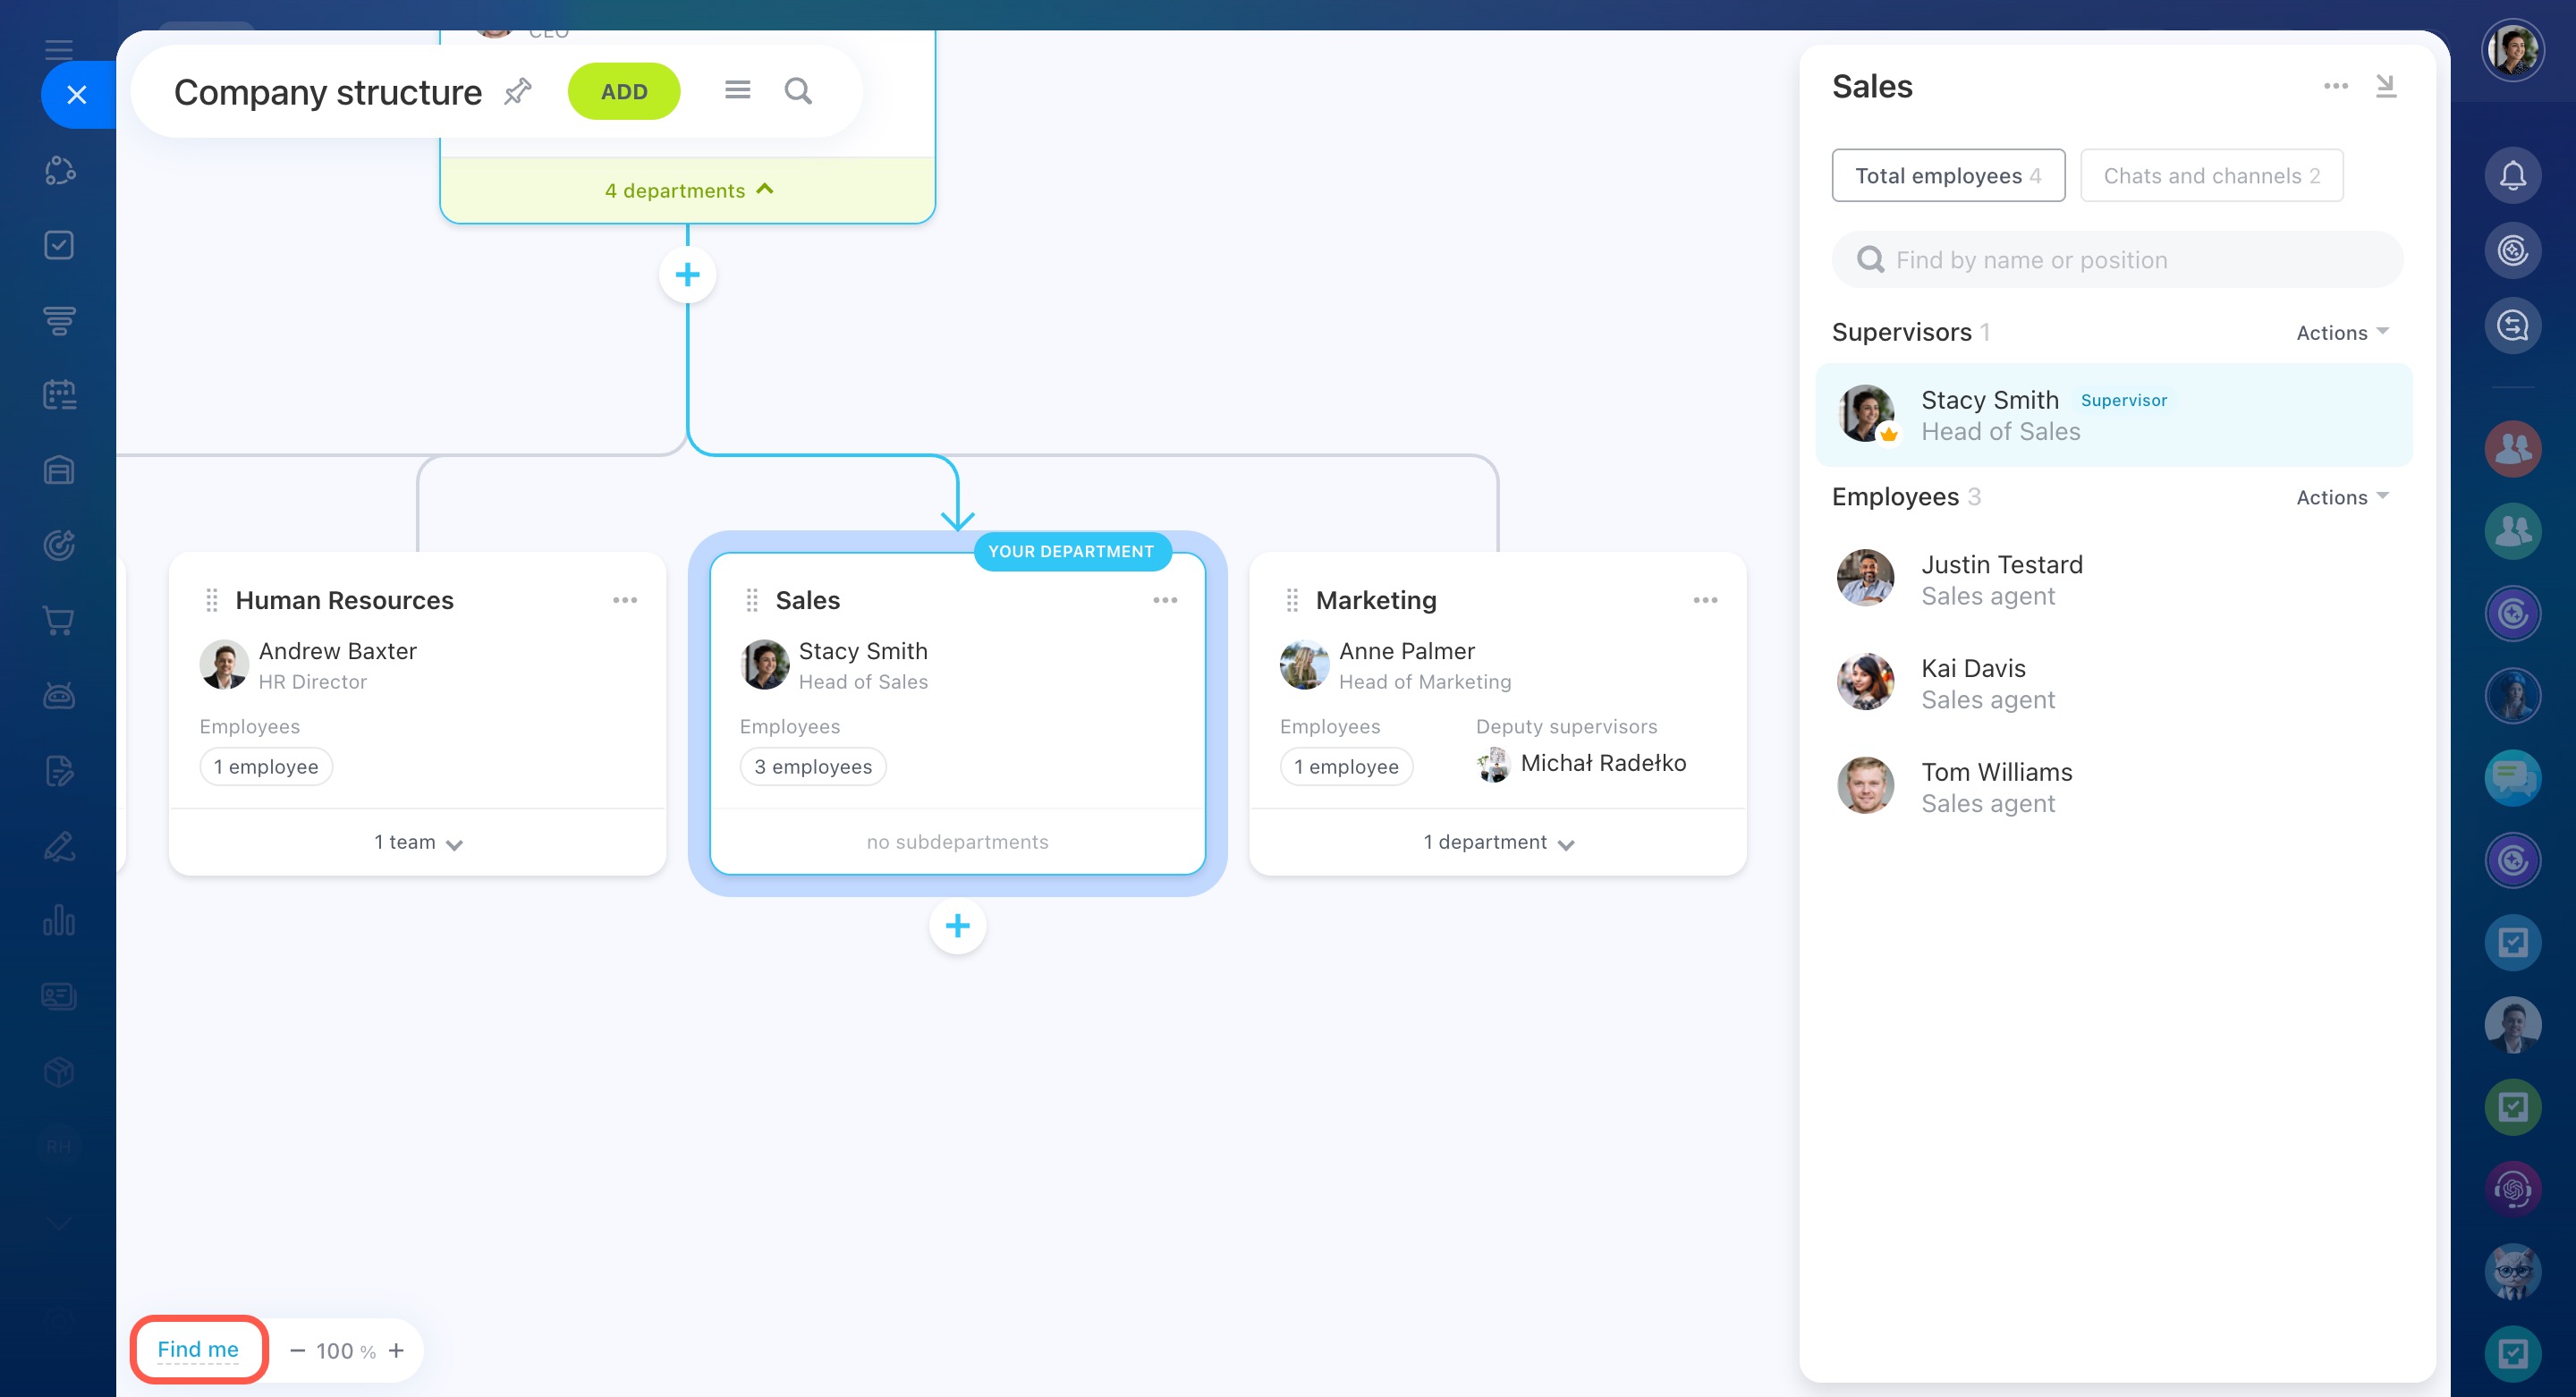
Task: Grab the drag handle of Human Resources card
Action: coord(212,600)
